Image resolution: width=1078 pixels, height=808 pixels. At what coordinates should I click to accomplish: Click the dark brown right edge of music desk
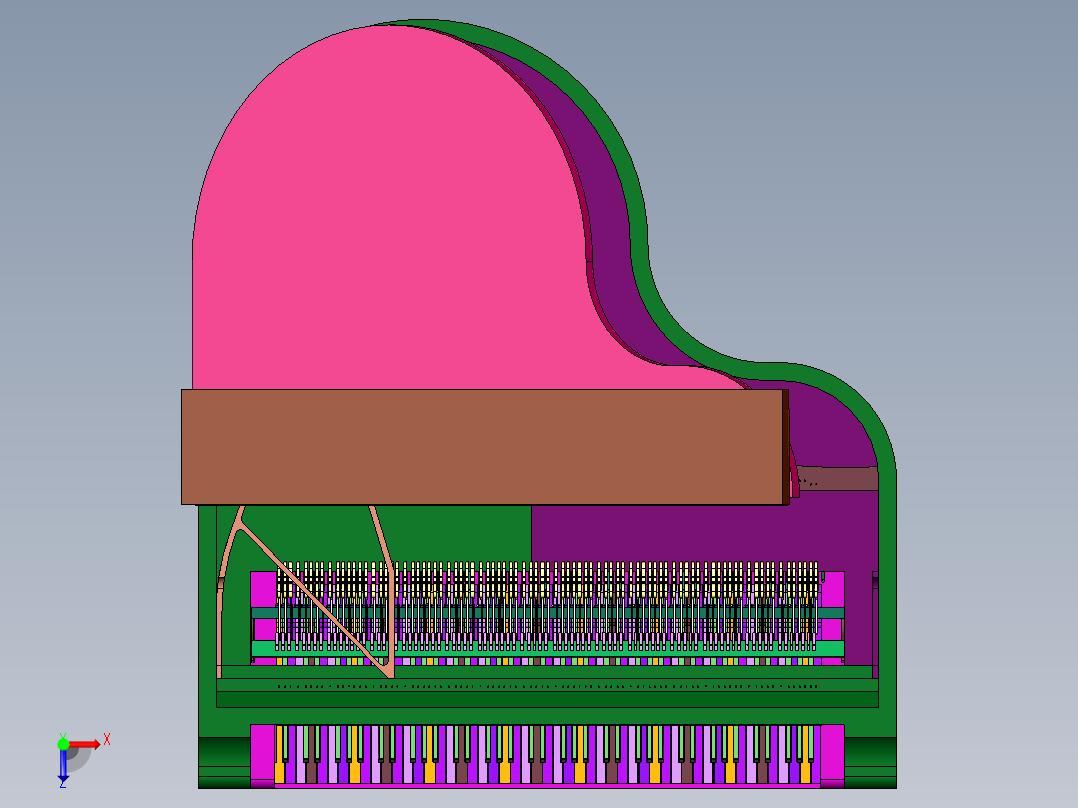(x=786, y=447)
